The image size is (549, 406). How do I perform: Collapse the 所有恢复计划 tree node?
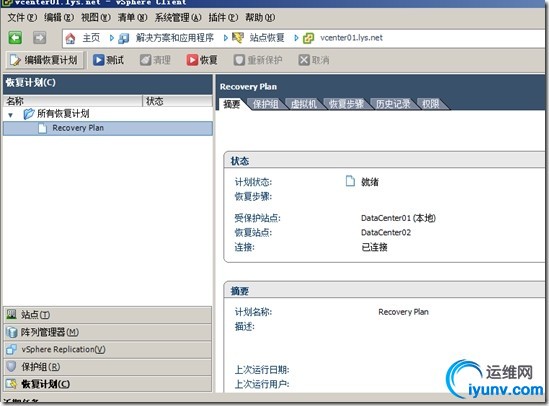[11, 114]
